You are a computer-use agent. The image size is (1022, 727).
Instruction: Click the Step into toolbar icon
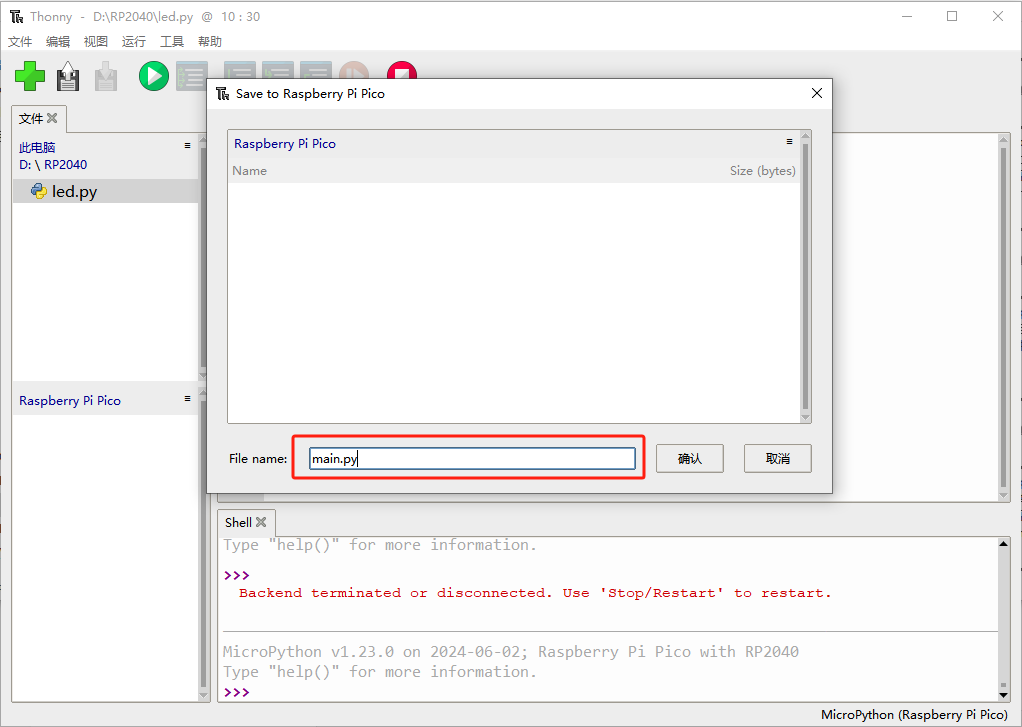pyautogui.click(x=278, y=70)
